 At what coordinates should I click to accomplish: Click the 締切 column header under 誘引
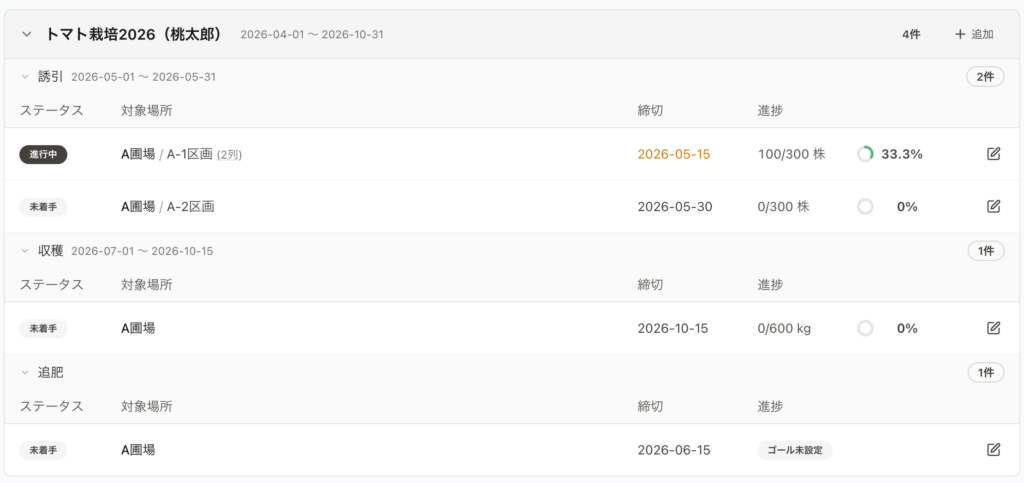click(x=650, y=110)
